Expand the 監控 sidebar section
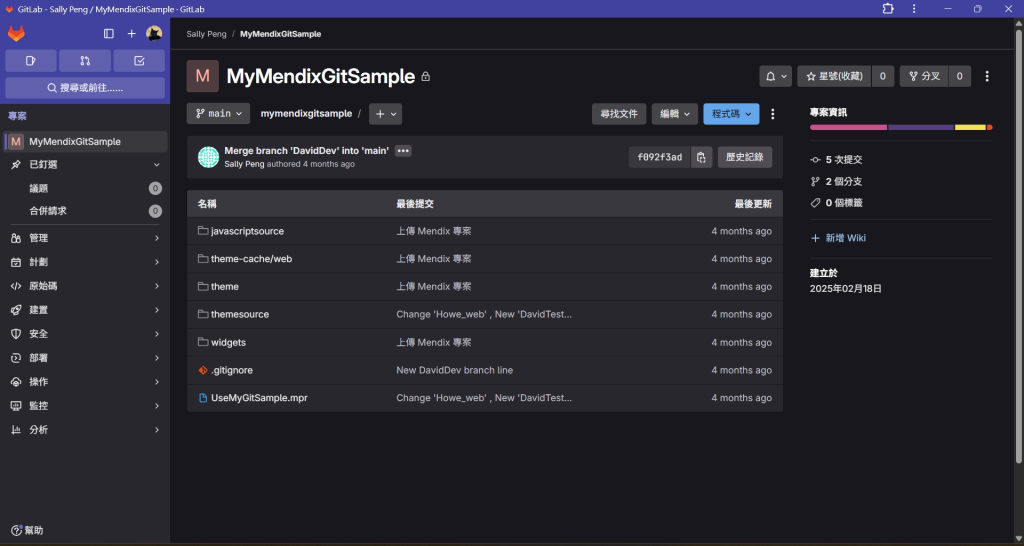This screenshot has height=546, width=1024. [x=86, y=406]
